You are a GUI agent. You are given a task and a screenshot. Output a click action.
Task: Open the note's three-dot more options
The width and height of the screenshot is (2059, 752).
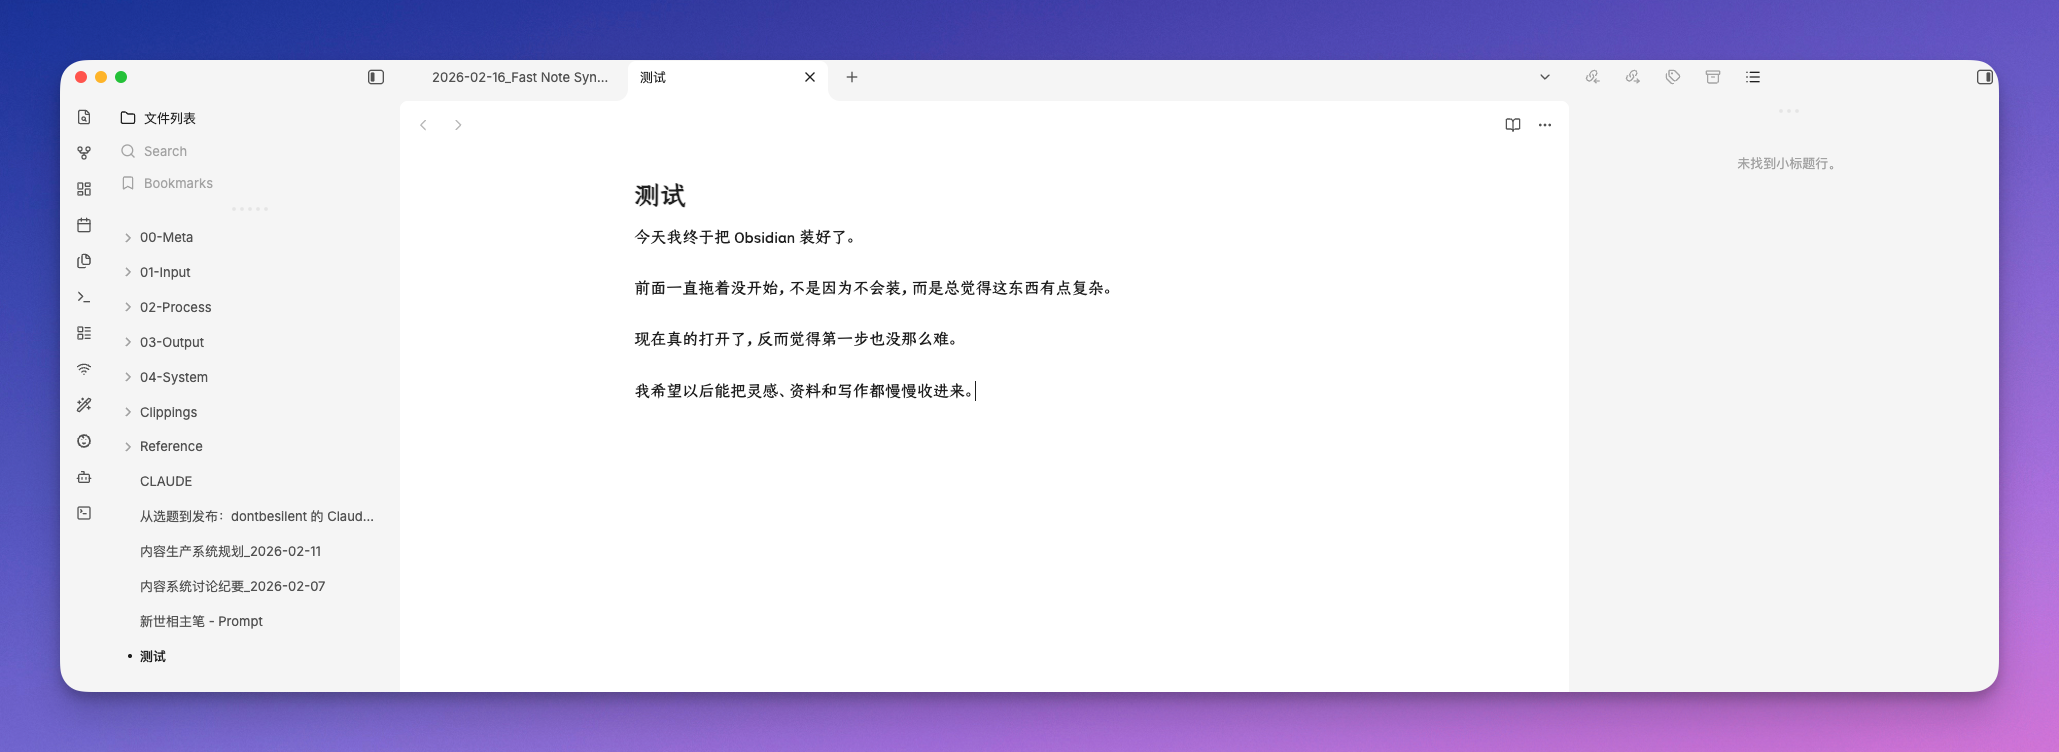pos(1545,125)
